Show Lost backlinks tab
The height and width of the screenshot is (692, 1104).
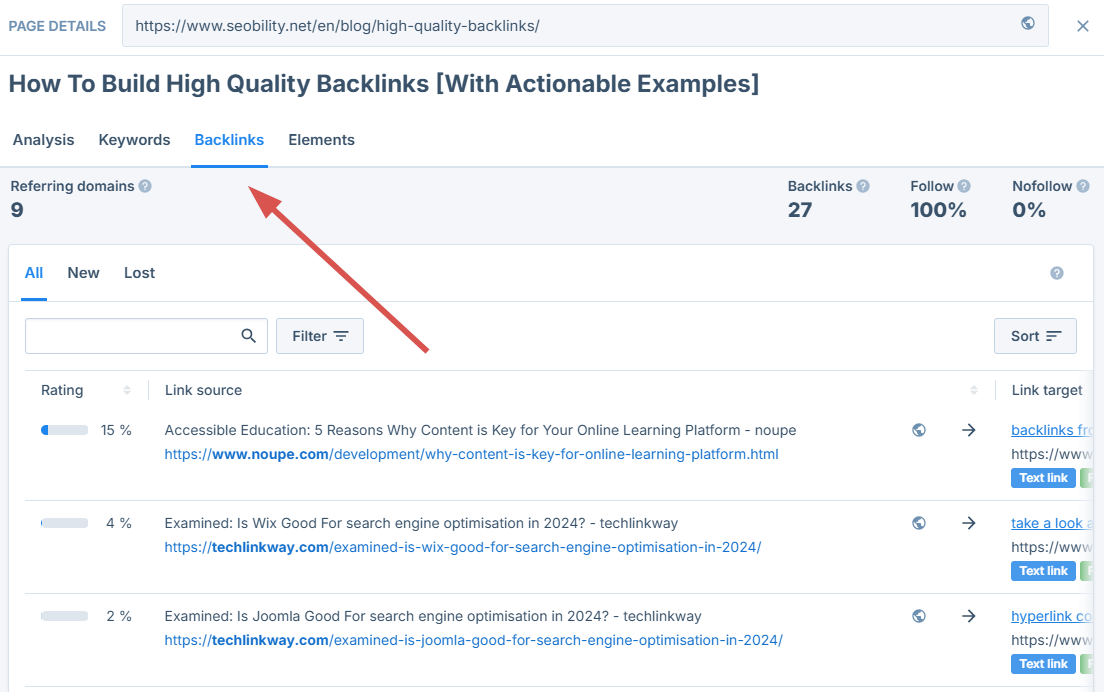pos(139,273)
